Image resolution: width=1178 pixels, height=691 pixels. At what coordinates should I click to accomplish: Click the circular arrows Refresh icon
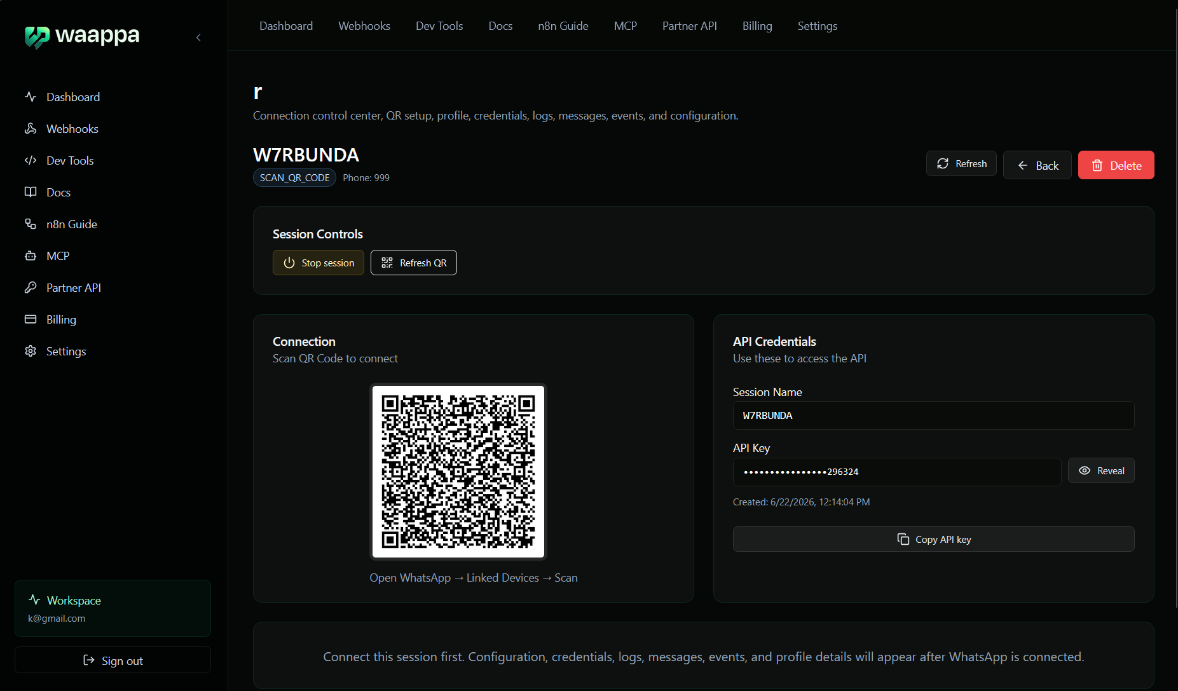tap(943, 164)
